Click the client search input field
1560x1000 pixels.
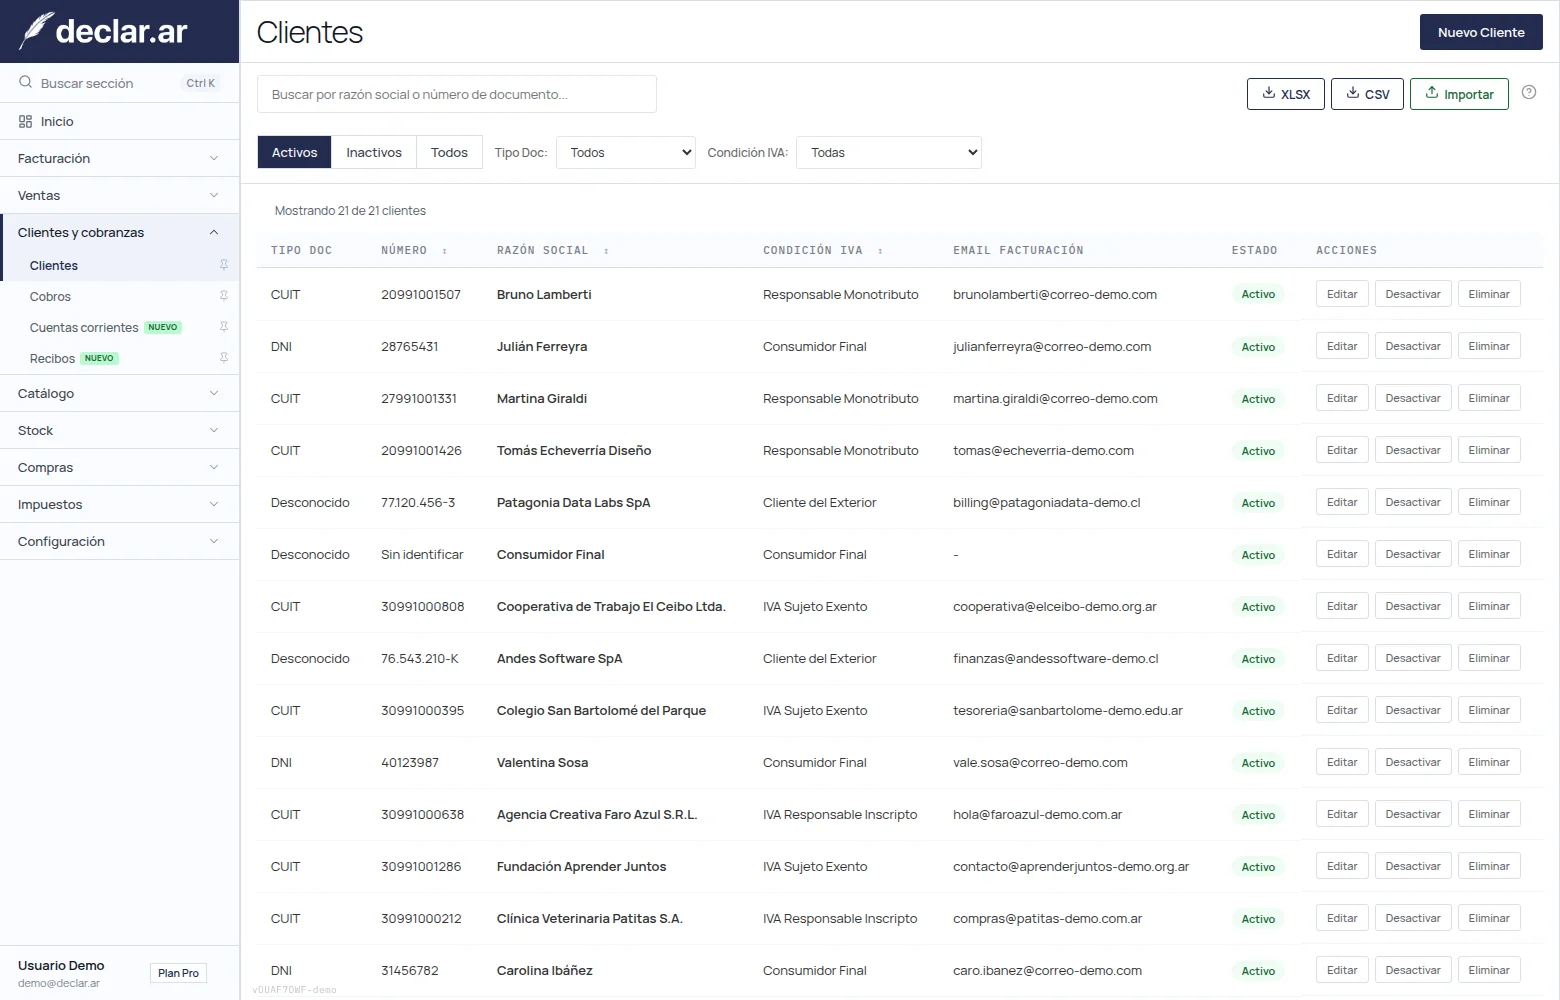(457, 94)
